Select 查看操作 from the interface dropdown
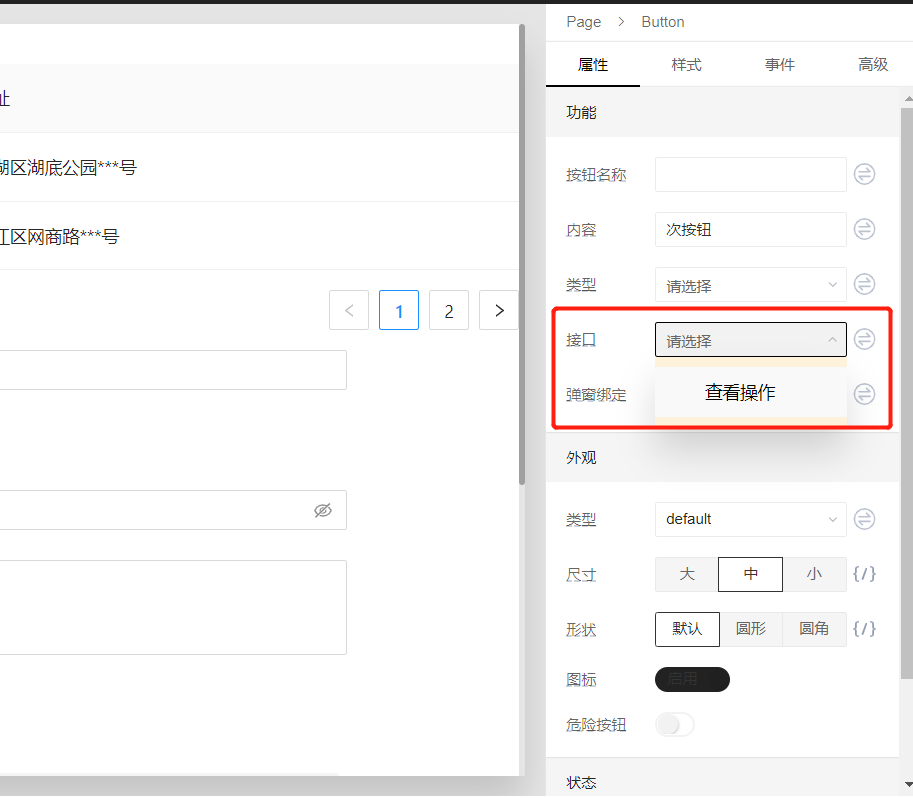Screen dimensions: 913x798 (739, 392)
